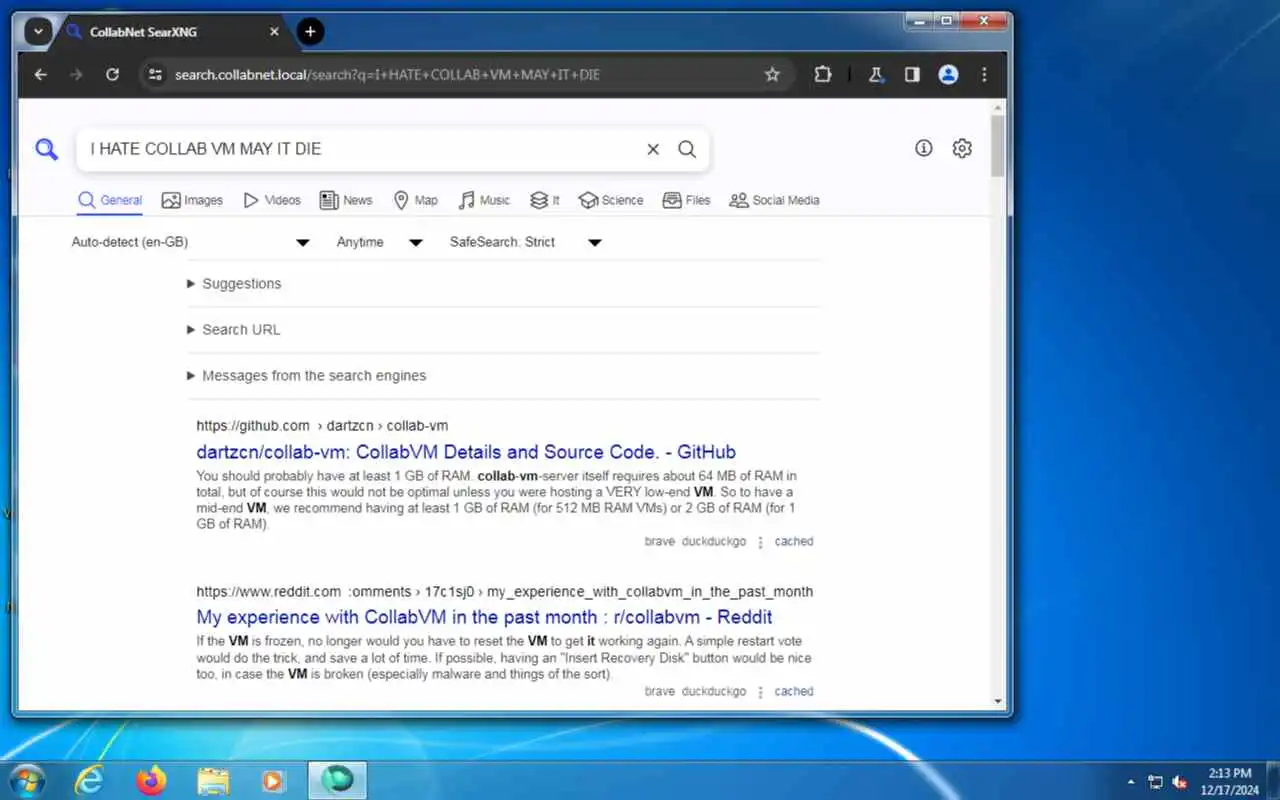Image resolution: width=1280 pixels, height=800 pixels.
Task: Show hidden system tray icons
Action: [x=1131, y=782]
